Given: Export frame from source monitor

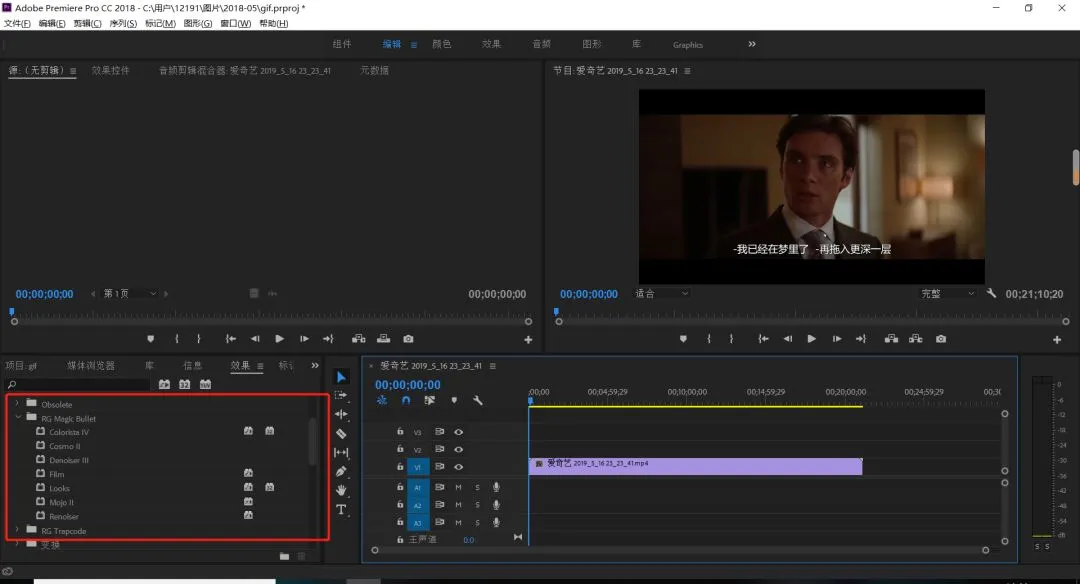Looking at the screenshot, I should pos(408,339).
